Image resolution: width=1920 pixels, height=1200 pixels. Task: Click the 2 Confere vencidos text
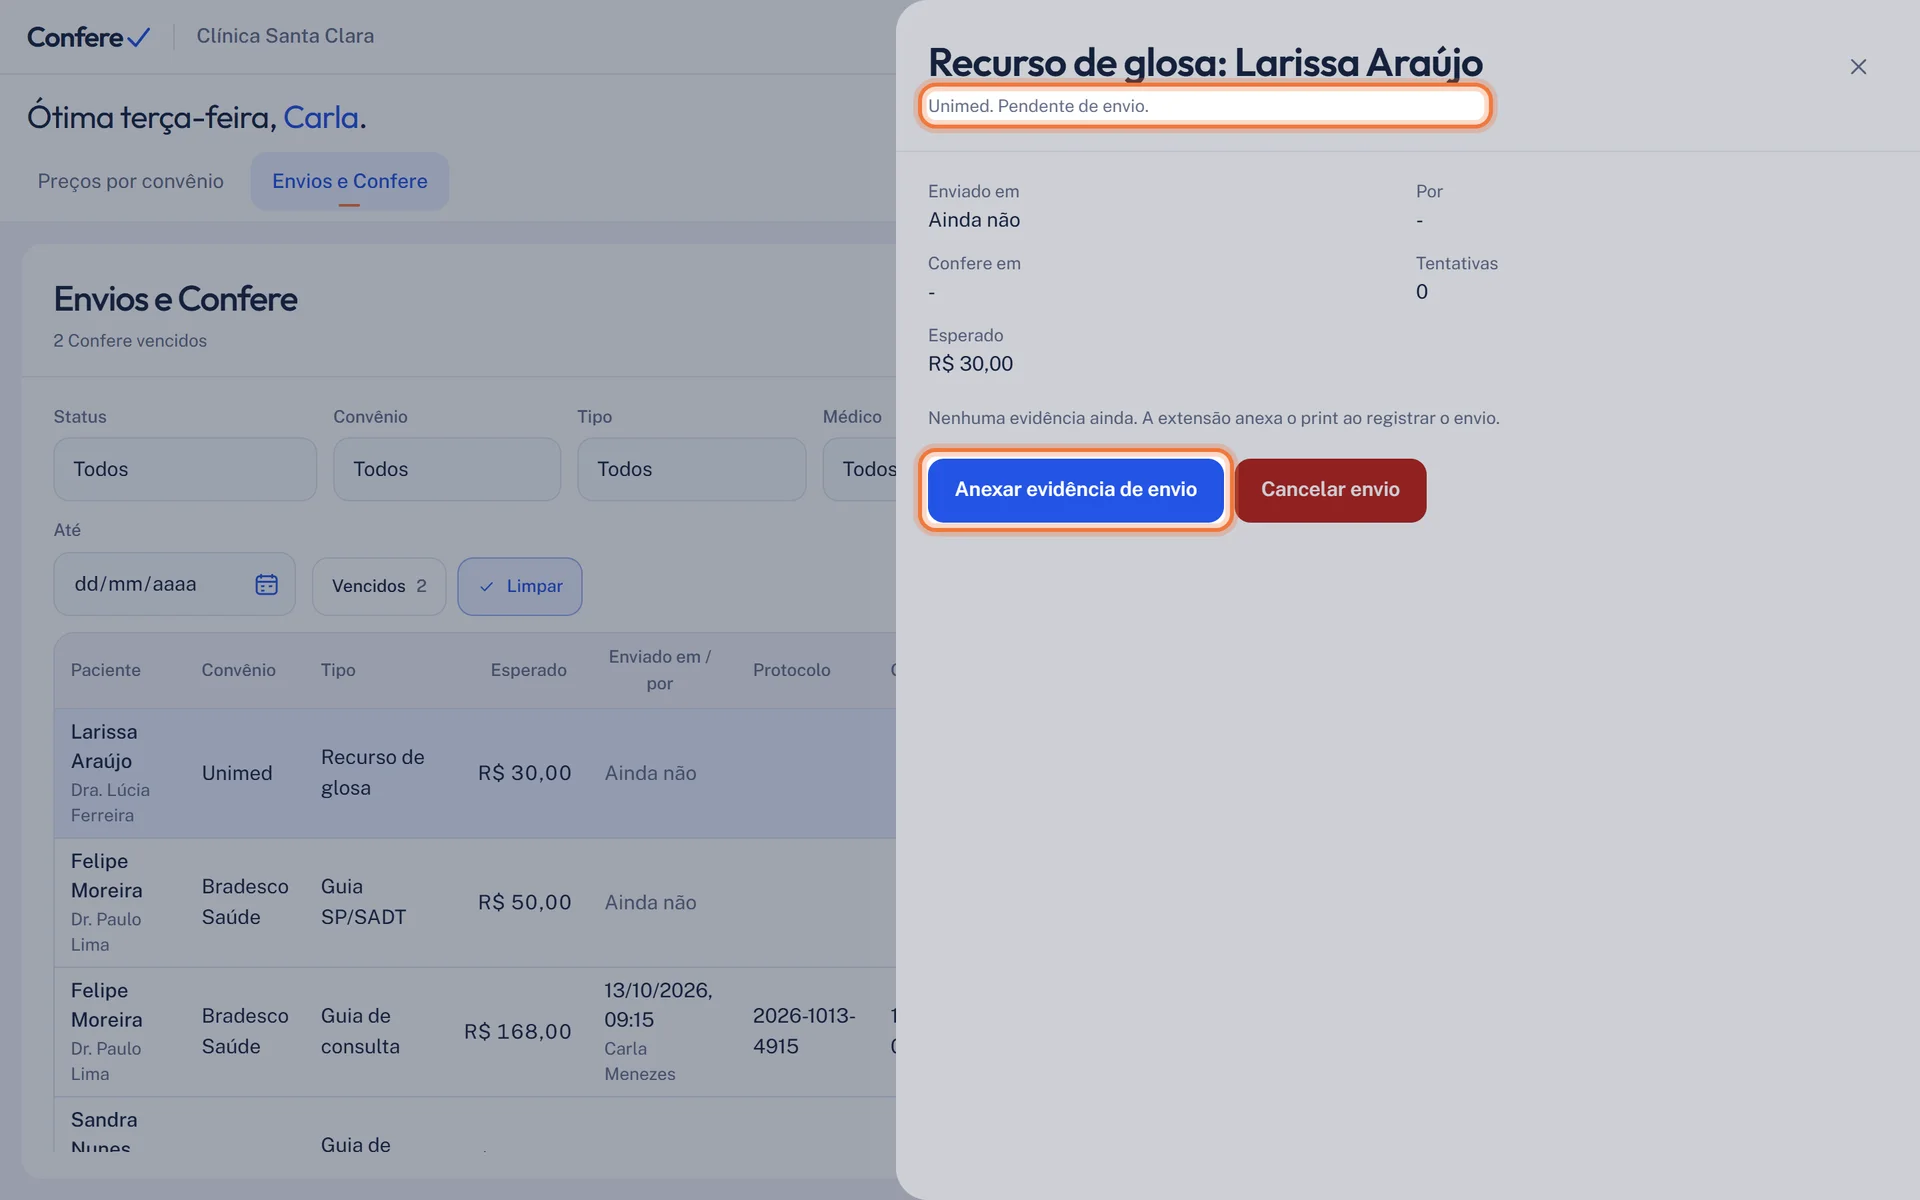pyautogui.click(x=130, y=341)
